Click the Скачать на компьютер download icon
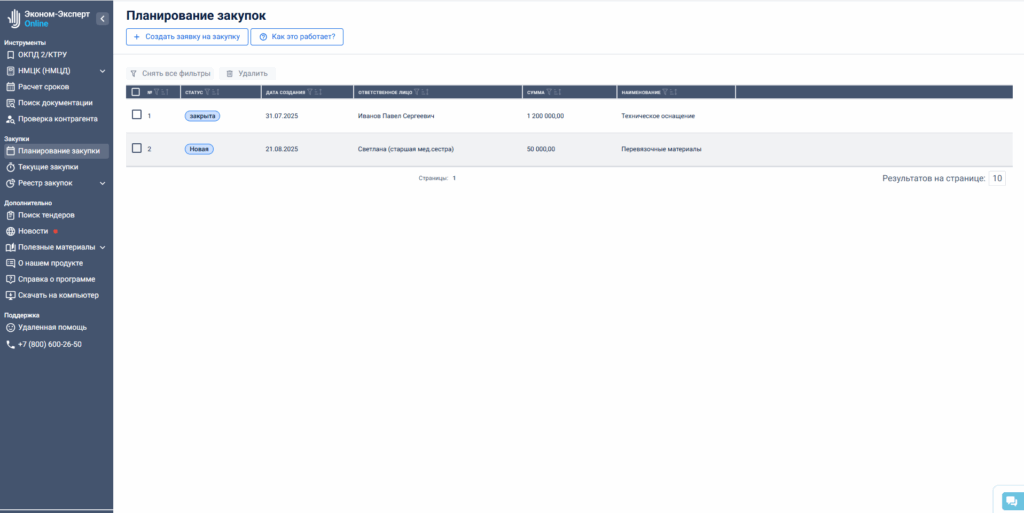1024x513 pixels. point(10,295)
